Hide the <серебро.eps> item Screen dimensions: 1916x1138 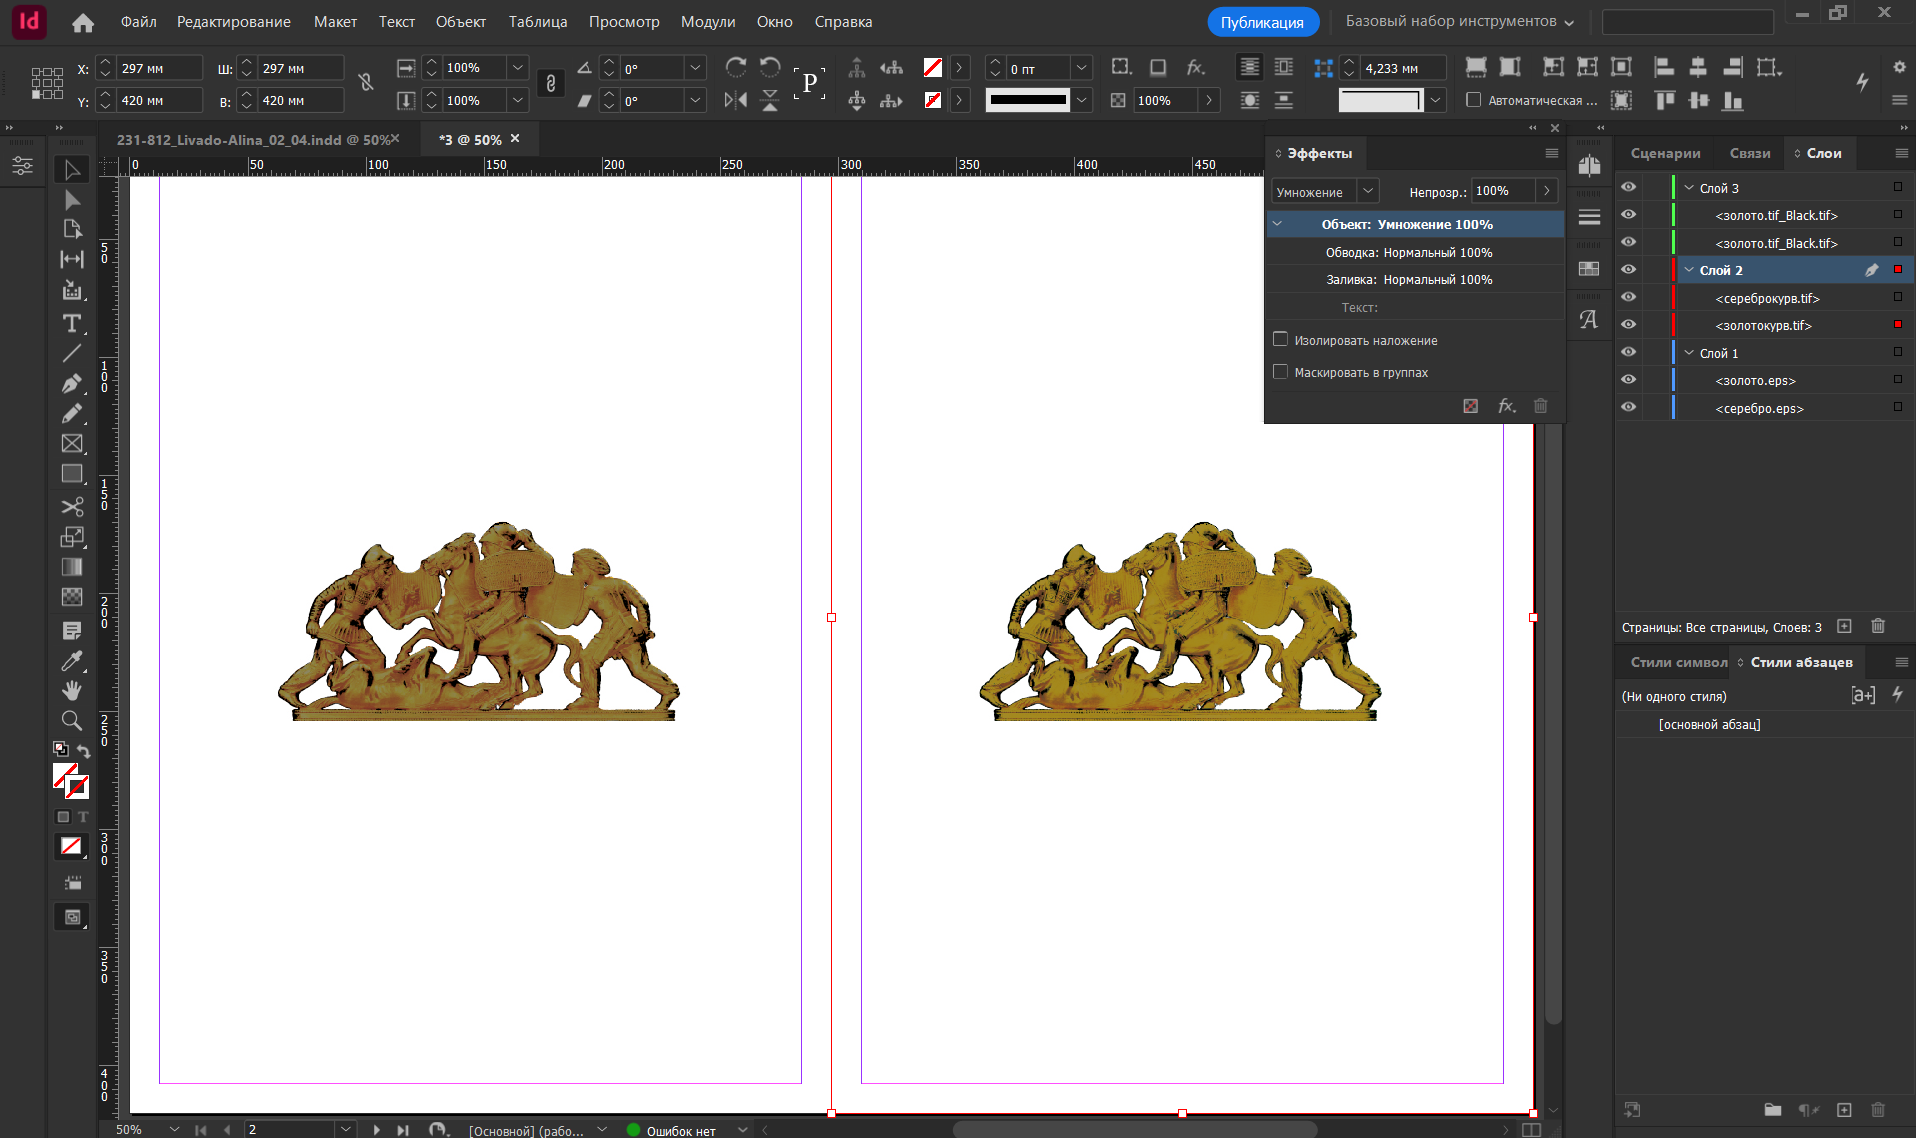click(1629, 408)
